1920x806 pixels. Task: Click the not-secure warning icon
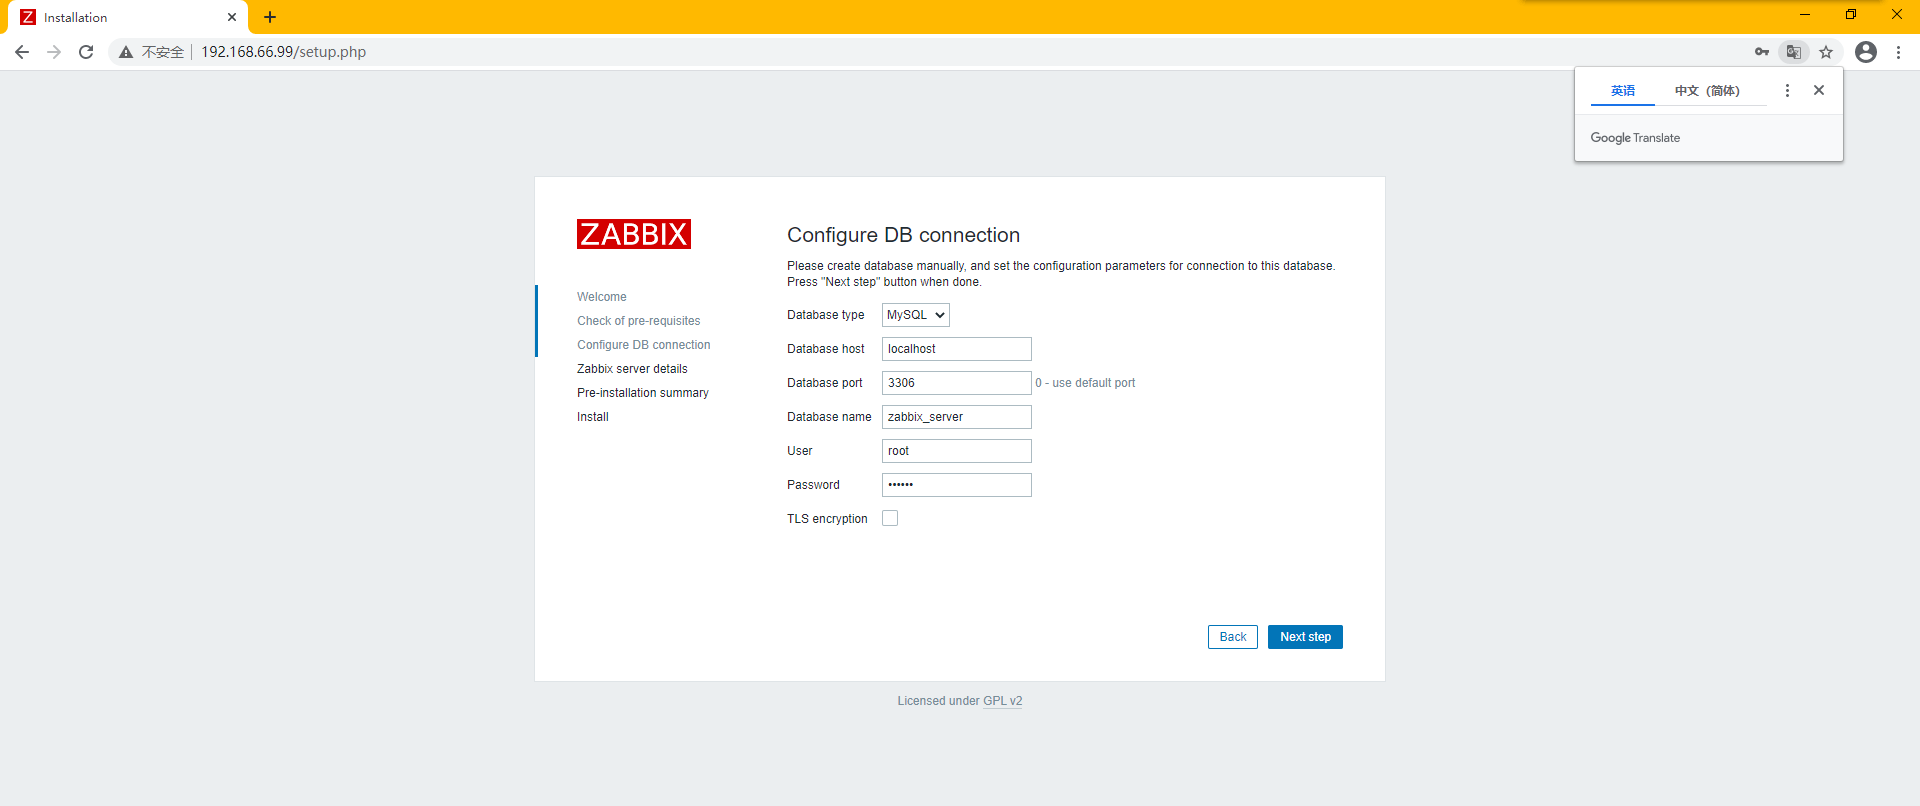coord(126,52)
